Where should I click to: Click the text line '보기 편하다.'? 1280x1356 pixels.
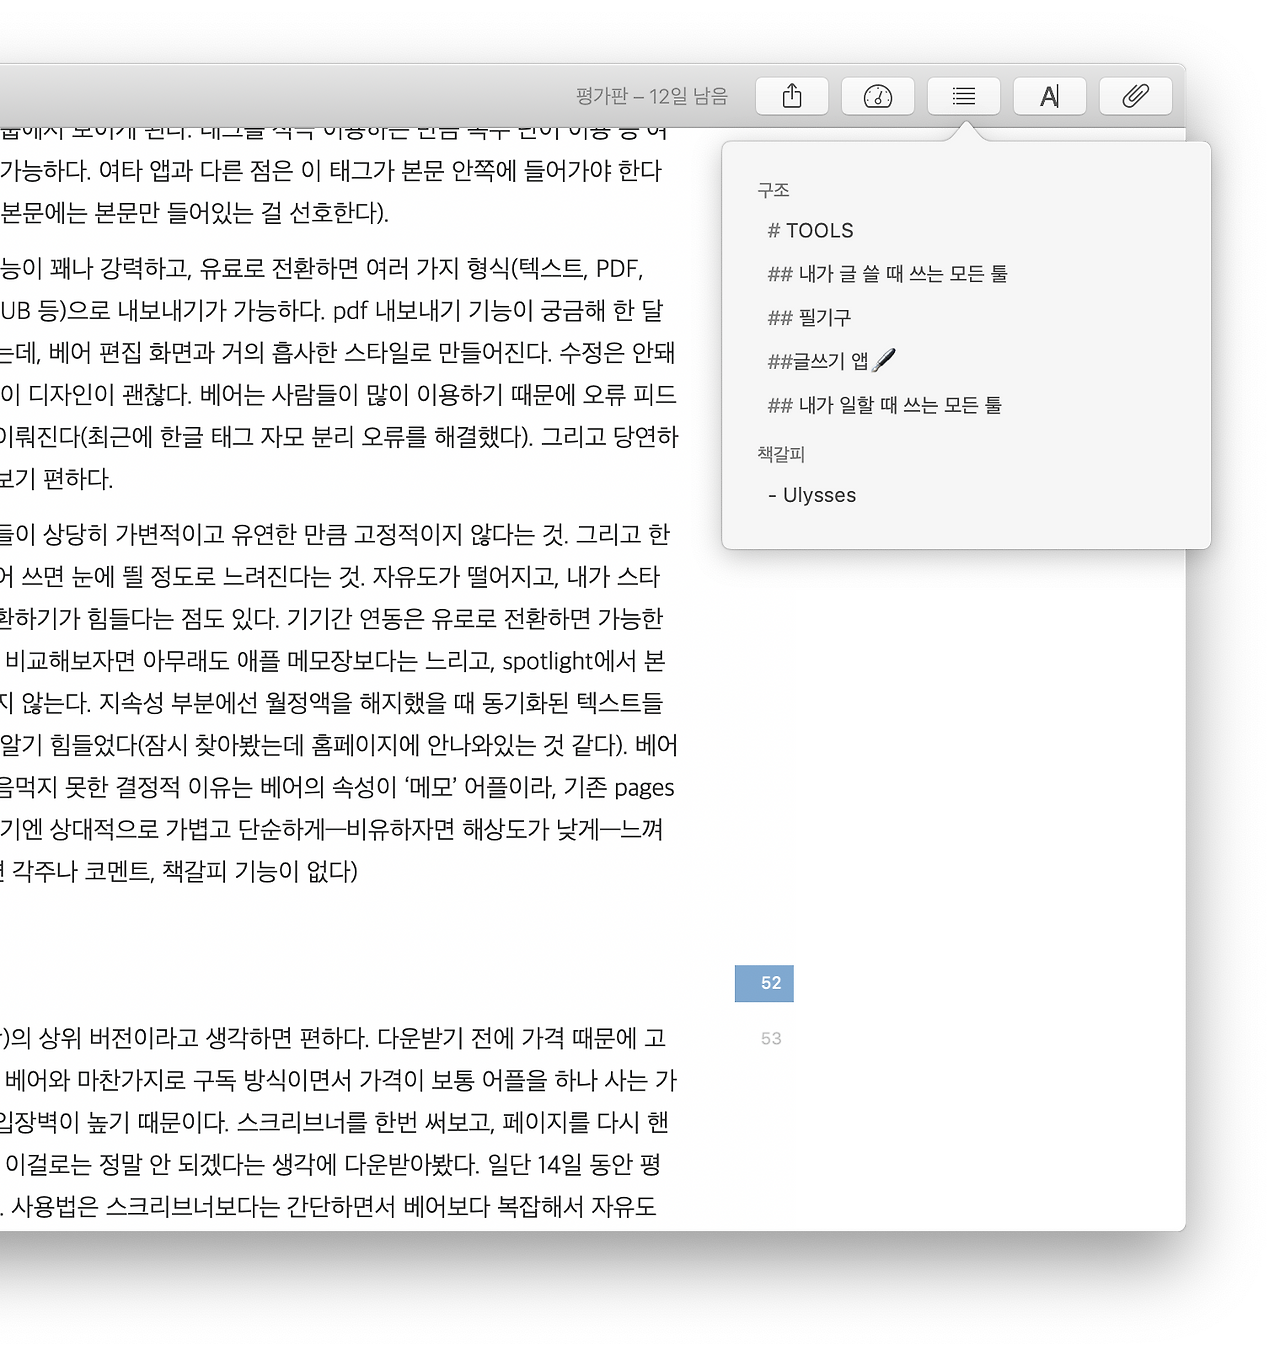(57, 479)
